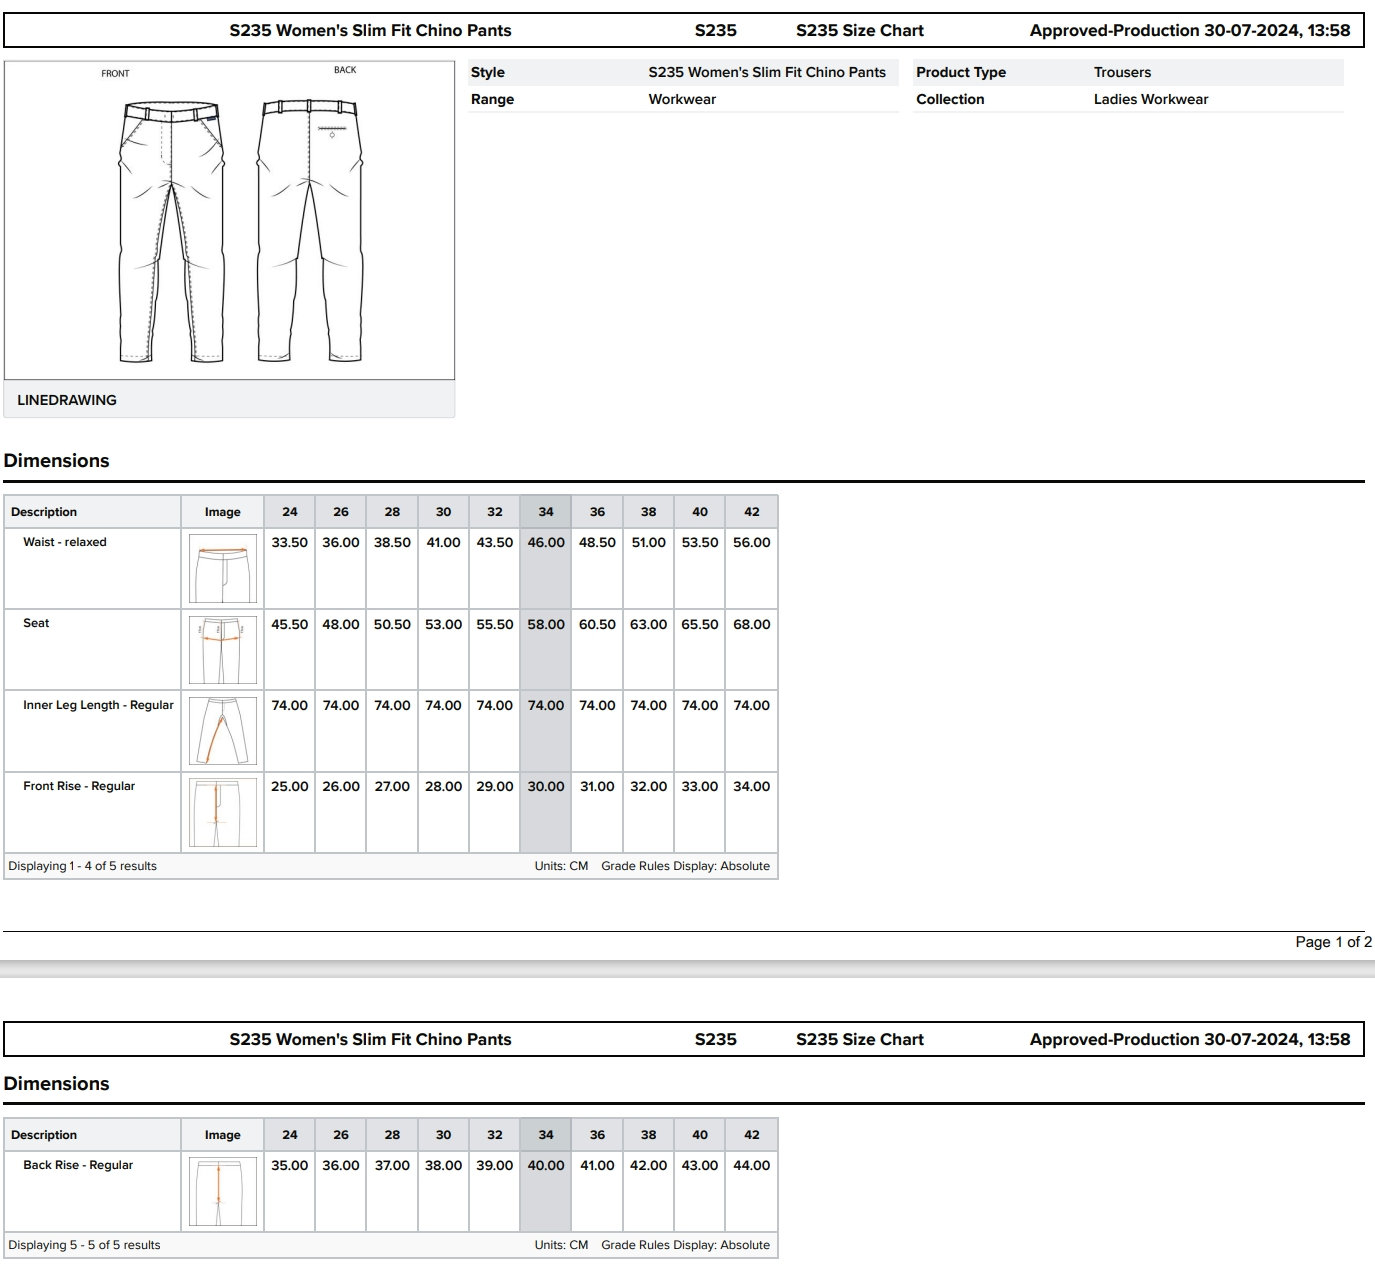
Task: Open the Front Rise measurement diagram
Action: point(222,812)
